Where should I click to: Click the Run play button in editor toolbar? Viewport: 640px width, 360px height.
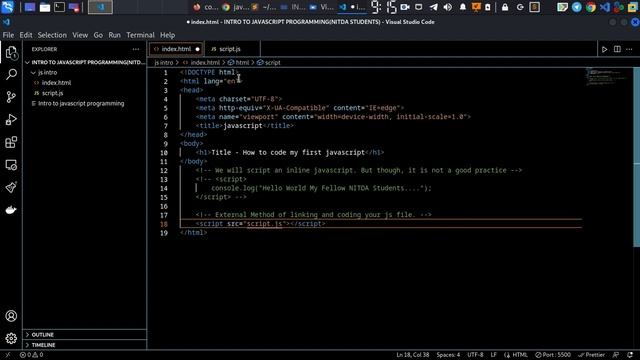[604, 49]
